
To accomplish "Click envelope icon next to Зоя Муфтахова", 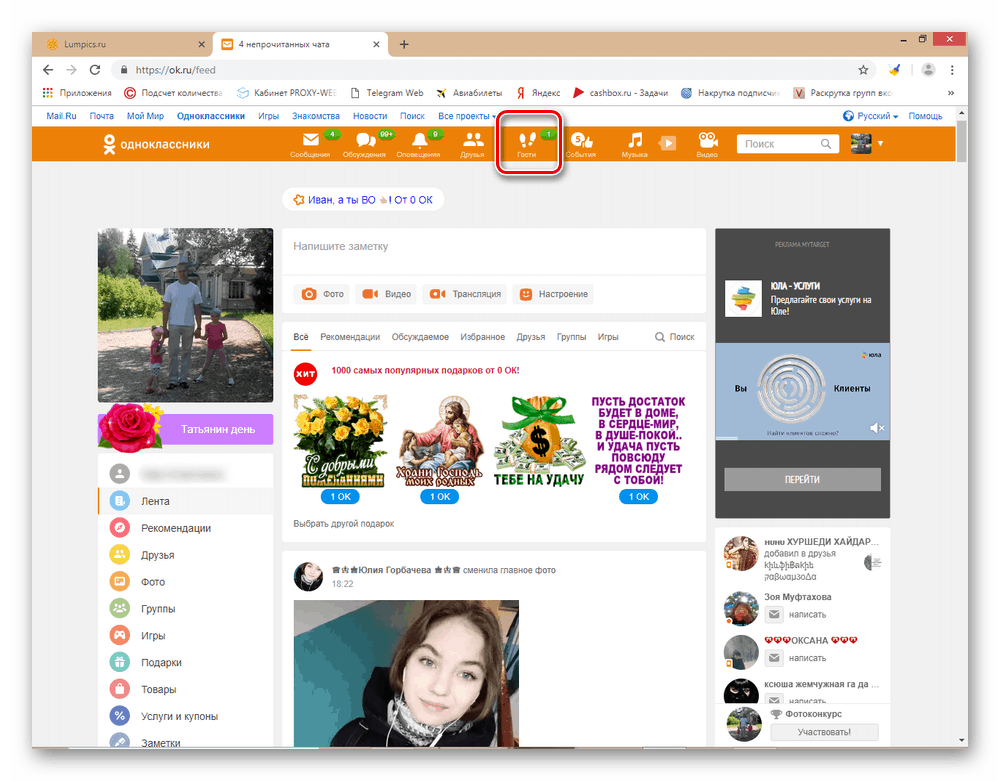I will tap(774, 615).
